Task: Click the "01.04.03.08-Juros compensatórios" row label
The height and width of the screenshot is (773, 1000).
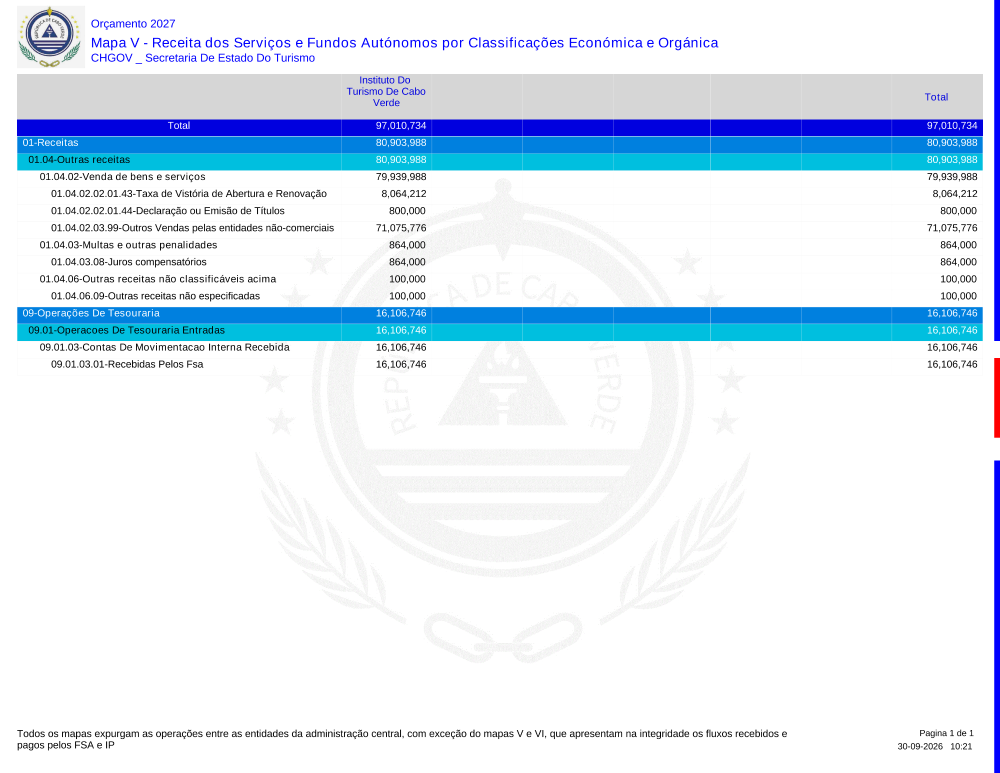Action: pyautogui.click(x=129, y=262)
